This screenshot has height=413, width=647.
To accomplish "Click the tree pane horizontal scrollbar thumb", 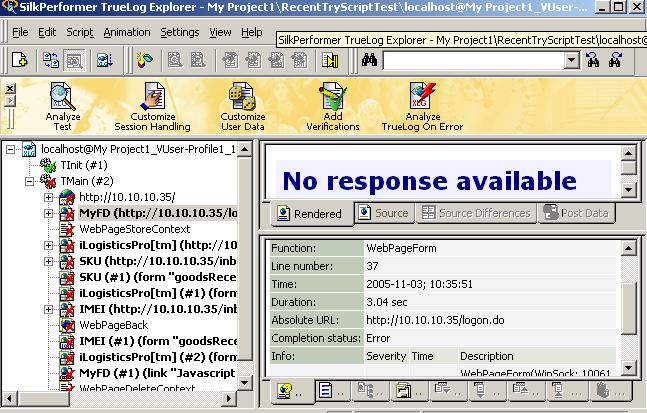I will coord(43,399).
